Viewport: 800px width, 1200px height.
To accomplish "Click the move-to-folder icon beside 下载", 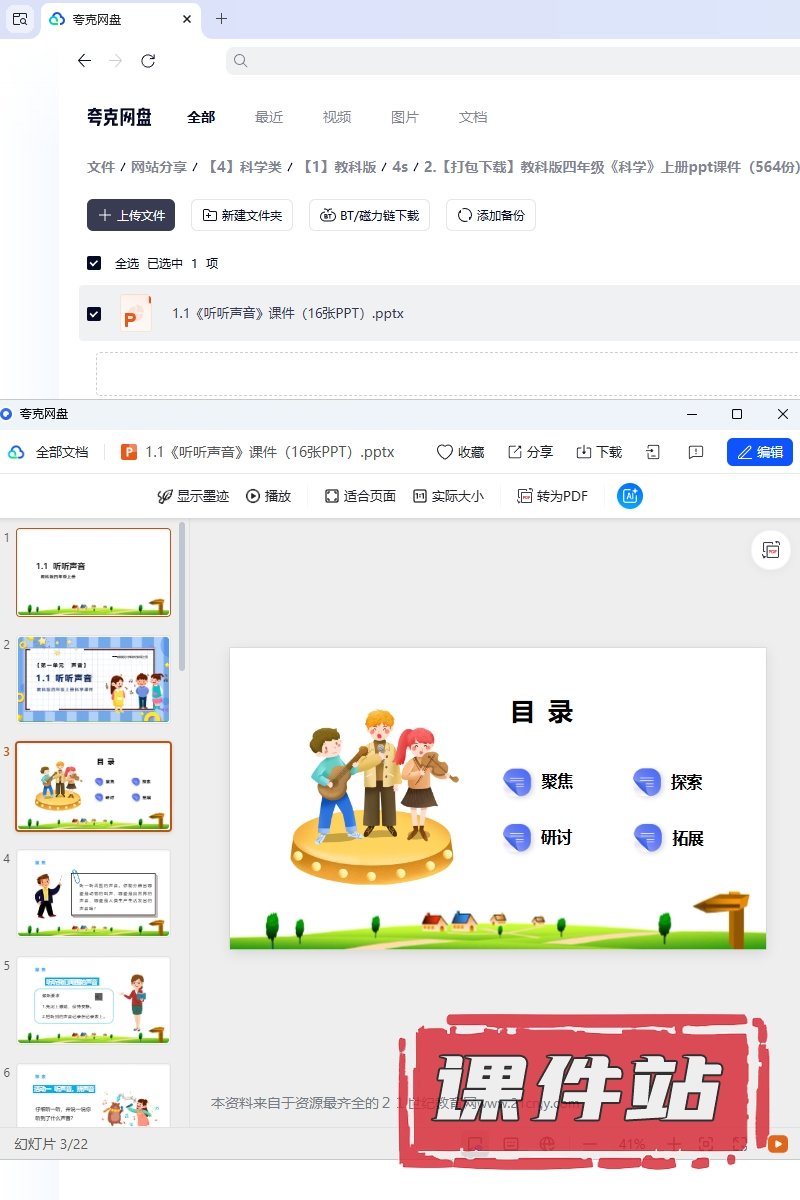I will (653, 452).
